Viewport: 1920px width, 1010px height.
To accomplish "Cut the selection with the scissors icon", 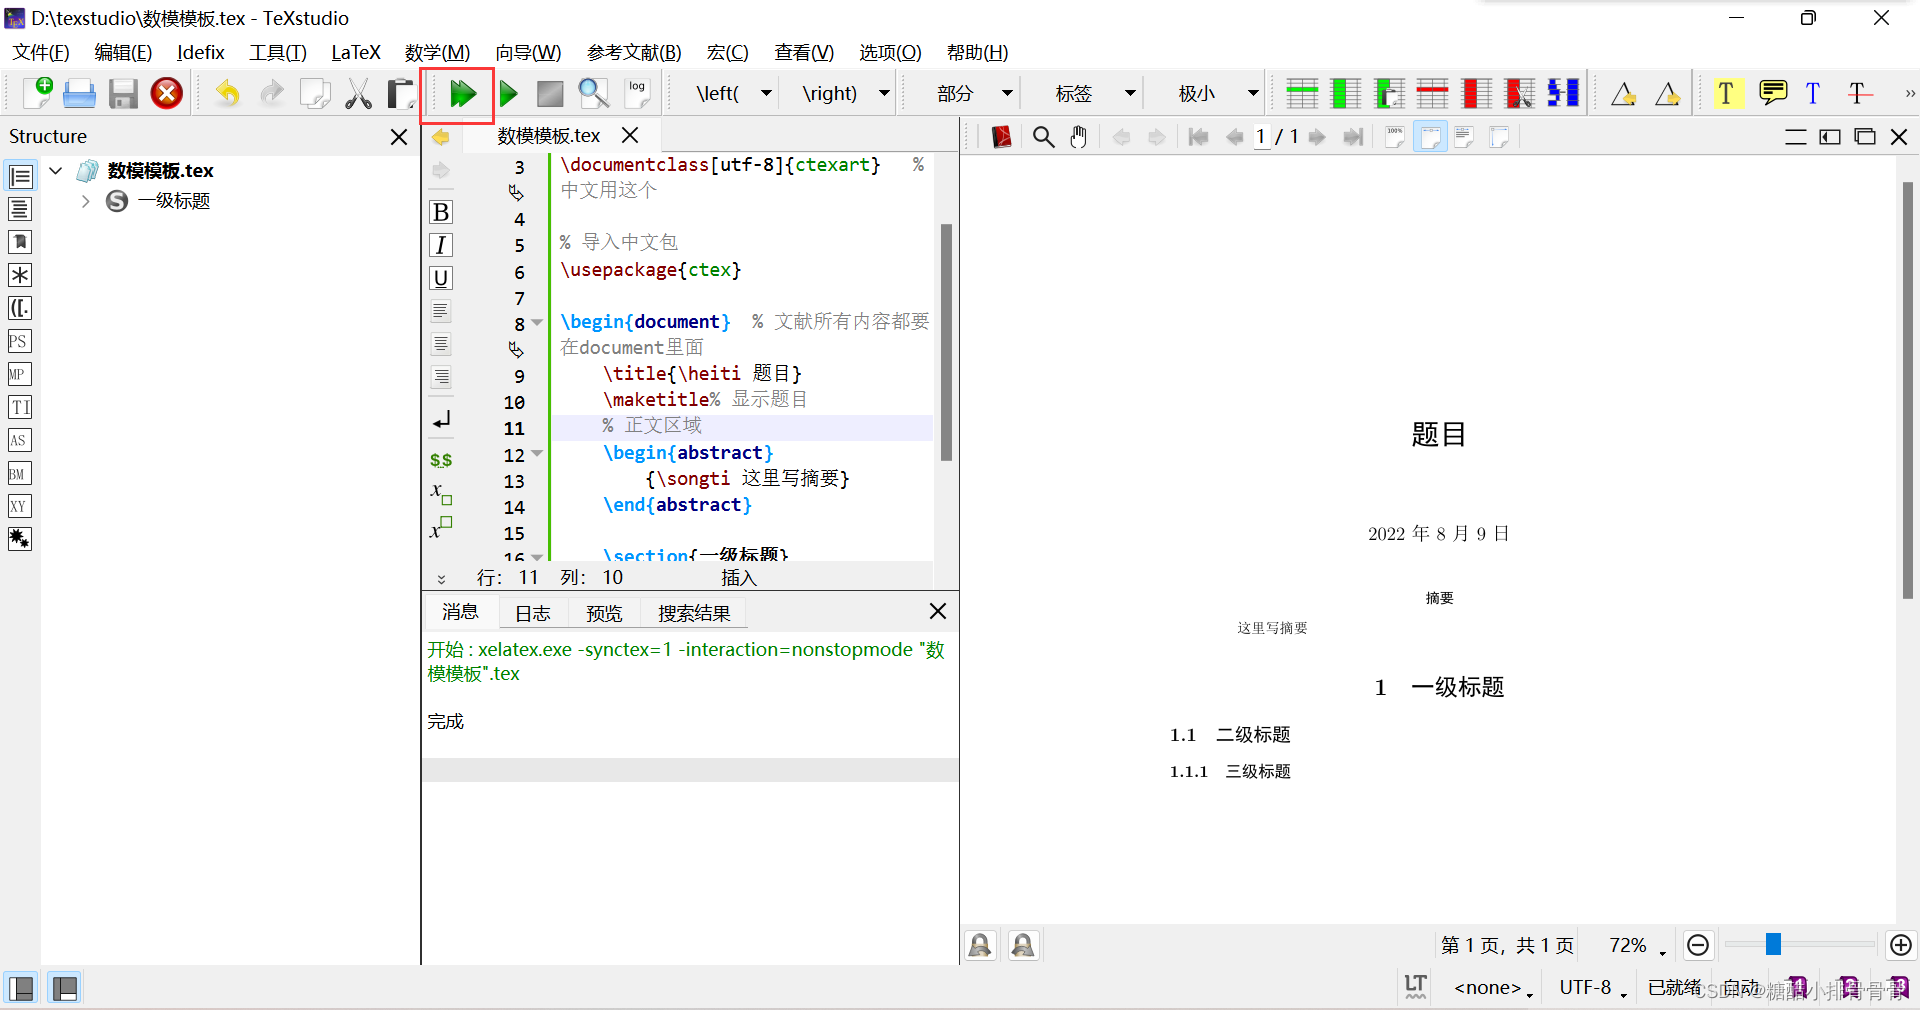I will click(358, 94).
